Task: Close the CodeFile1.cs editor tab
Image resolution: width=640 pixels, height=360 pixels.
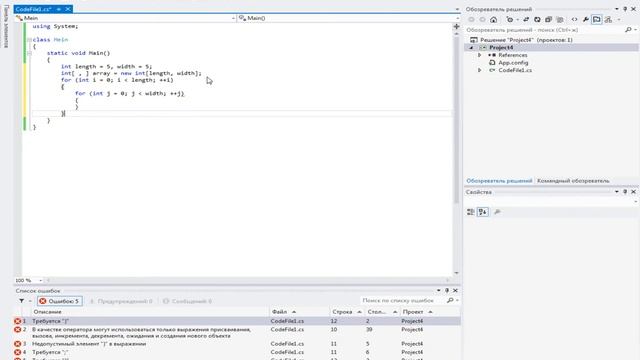Action: (68, 9)
